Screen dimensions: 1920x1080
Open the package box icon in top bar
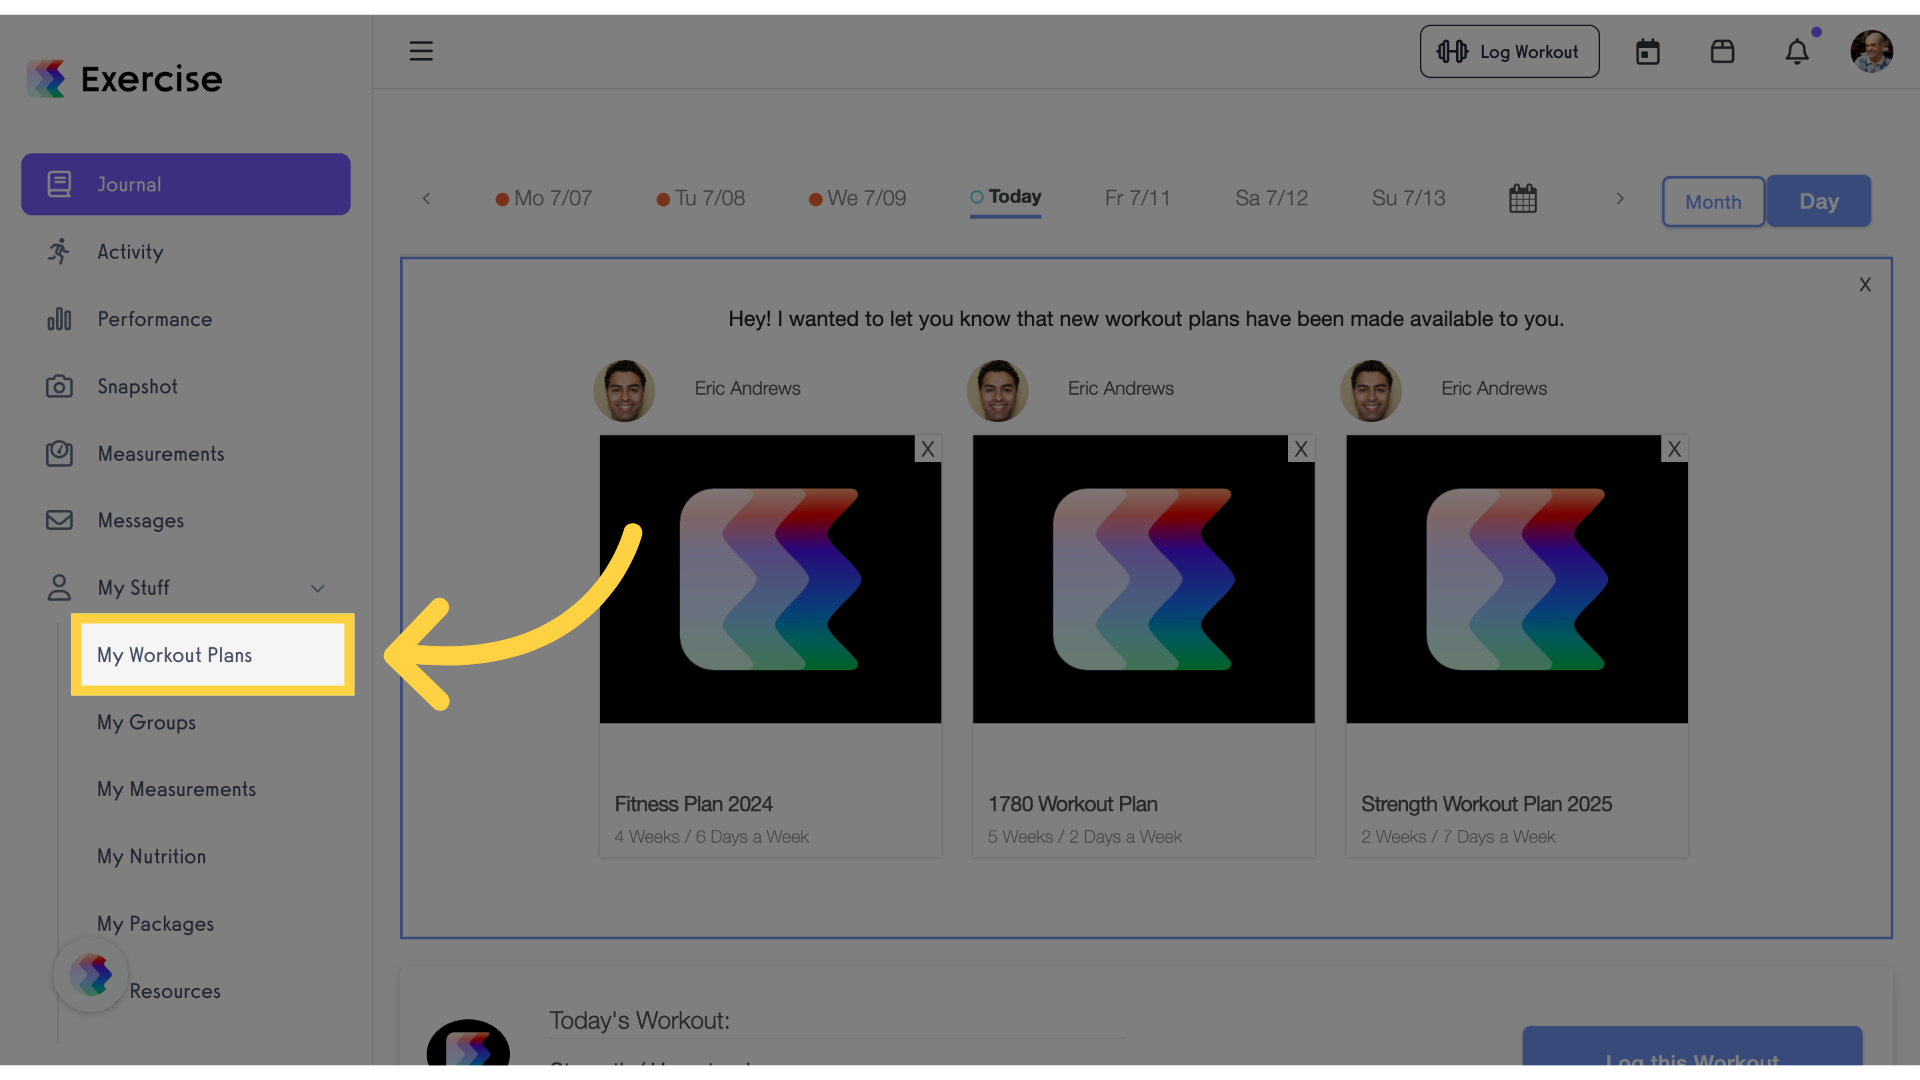coord(1722,51)
